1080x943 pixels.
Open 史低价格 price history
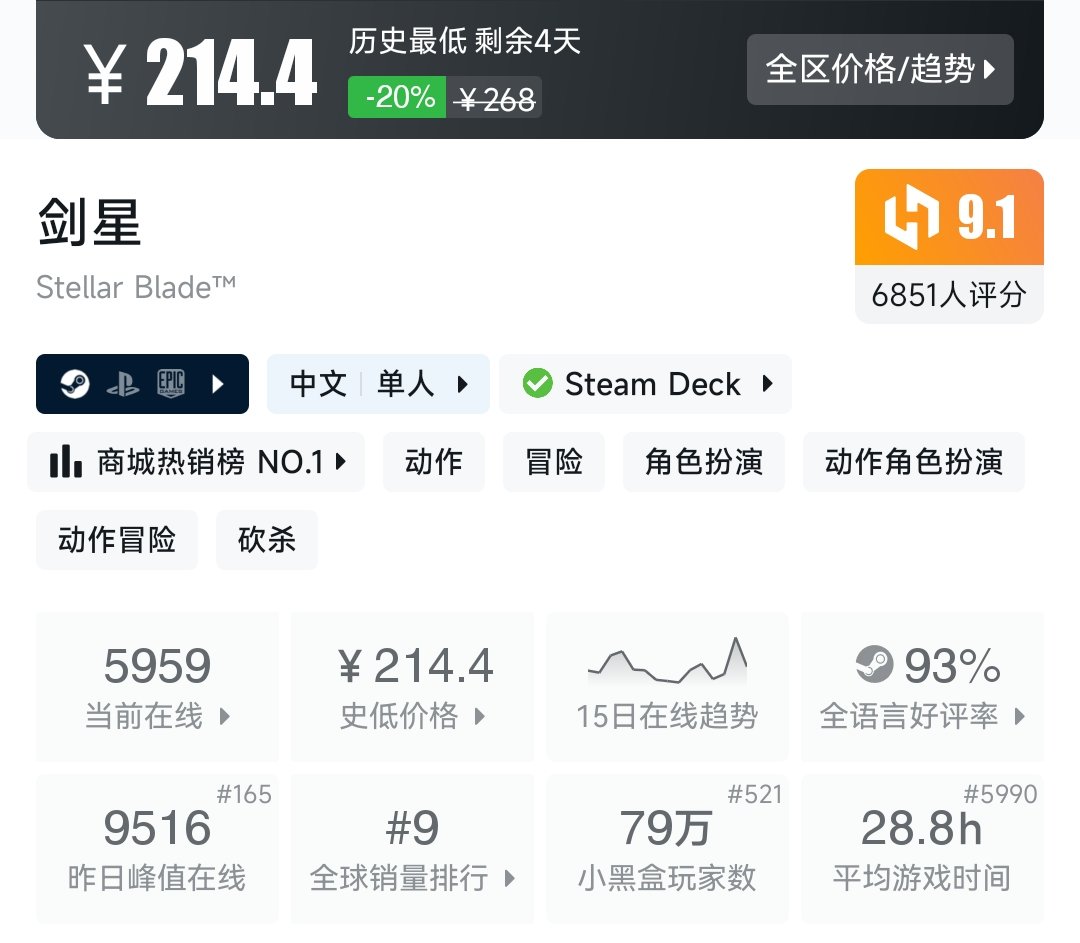point(412,687)
